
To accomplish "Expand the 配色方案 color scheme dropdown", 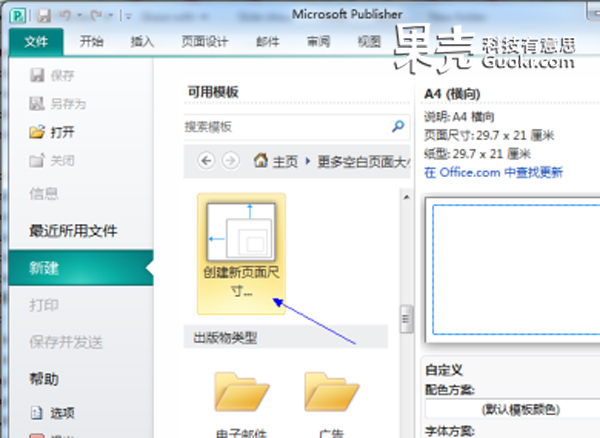I will [510, 409].
